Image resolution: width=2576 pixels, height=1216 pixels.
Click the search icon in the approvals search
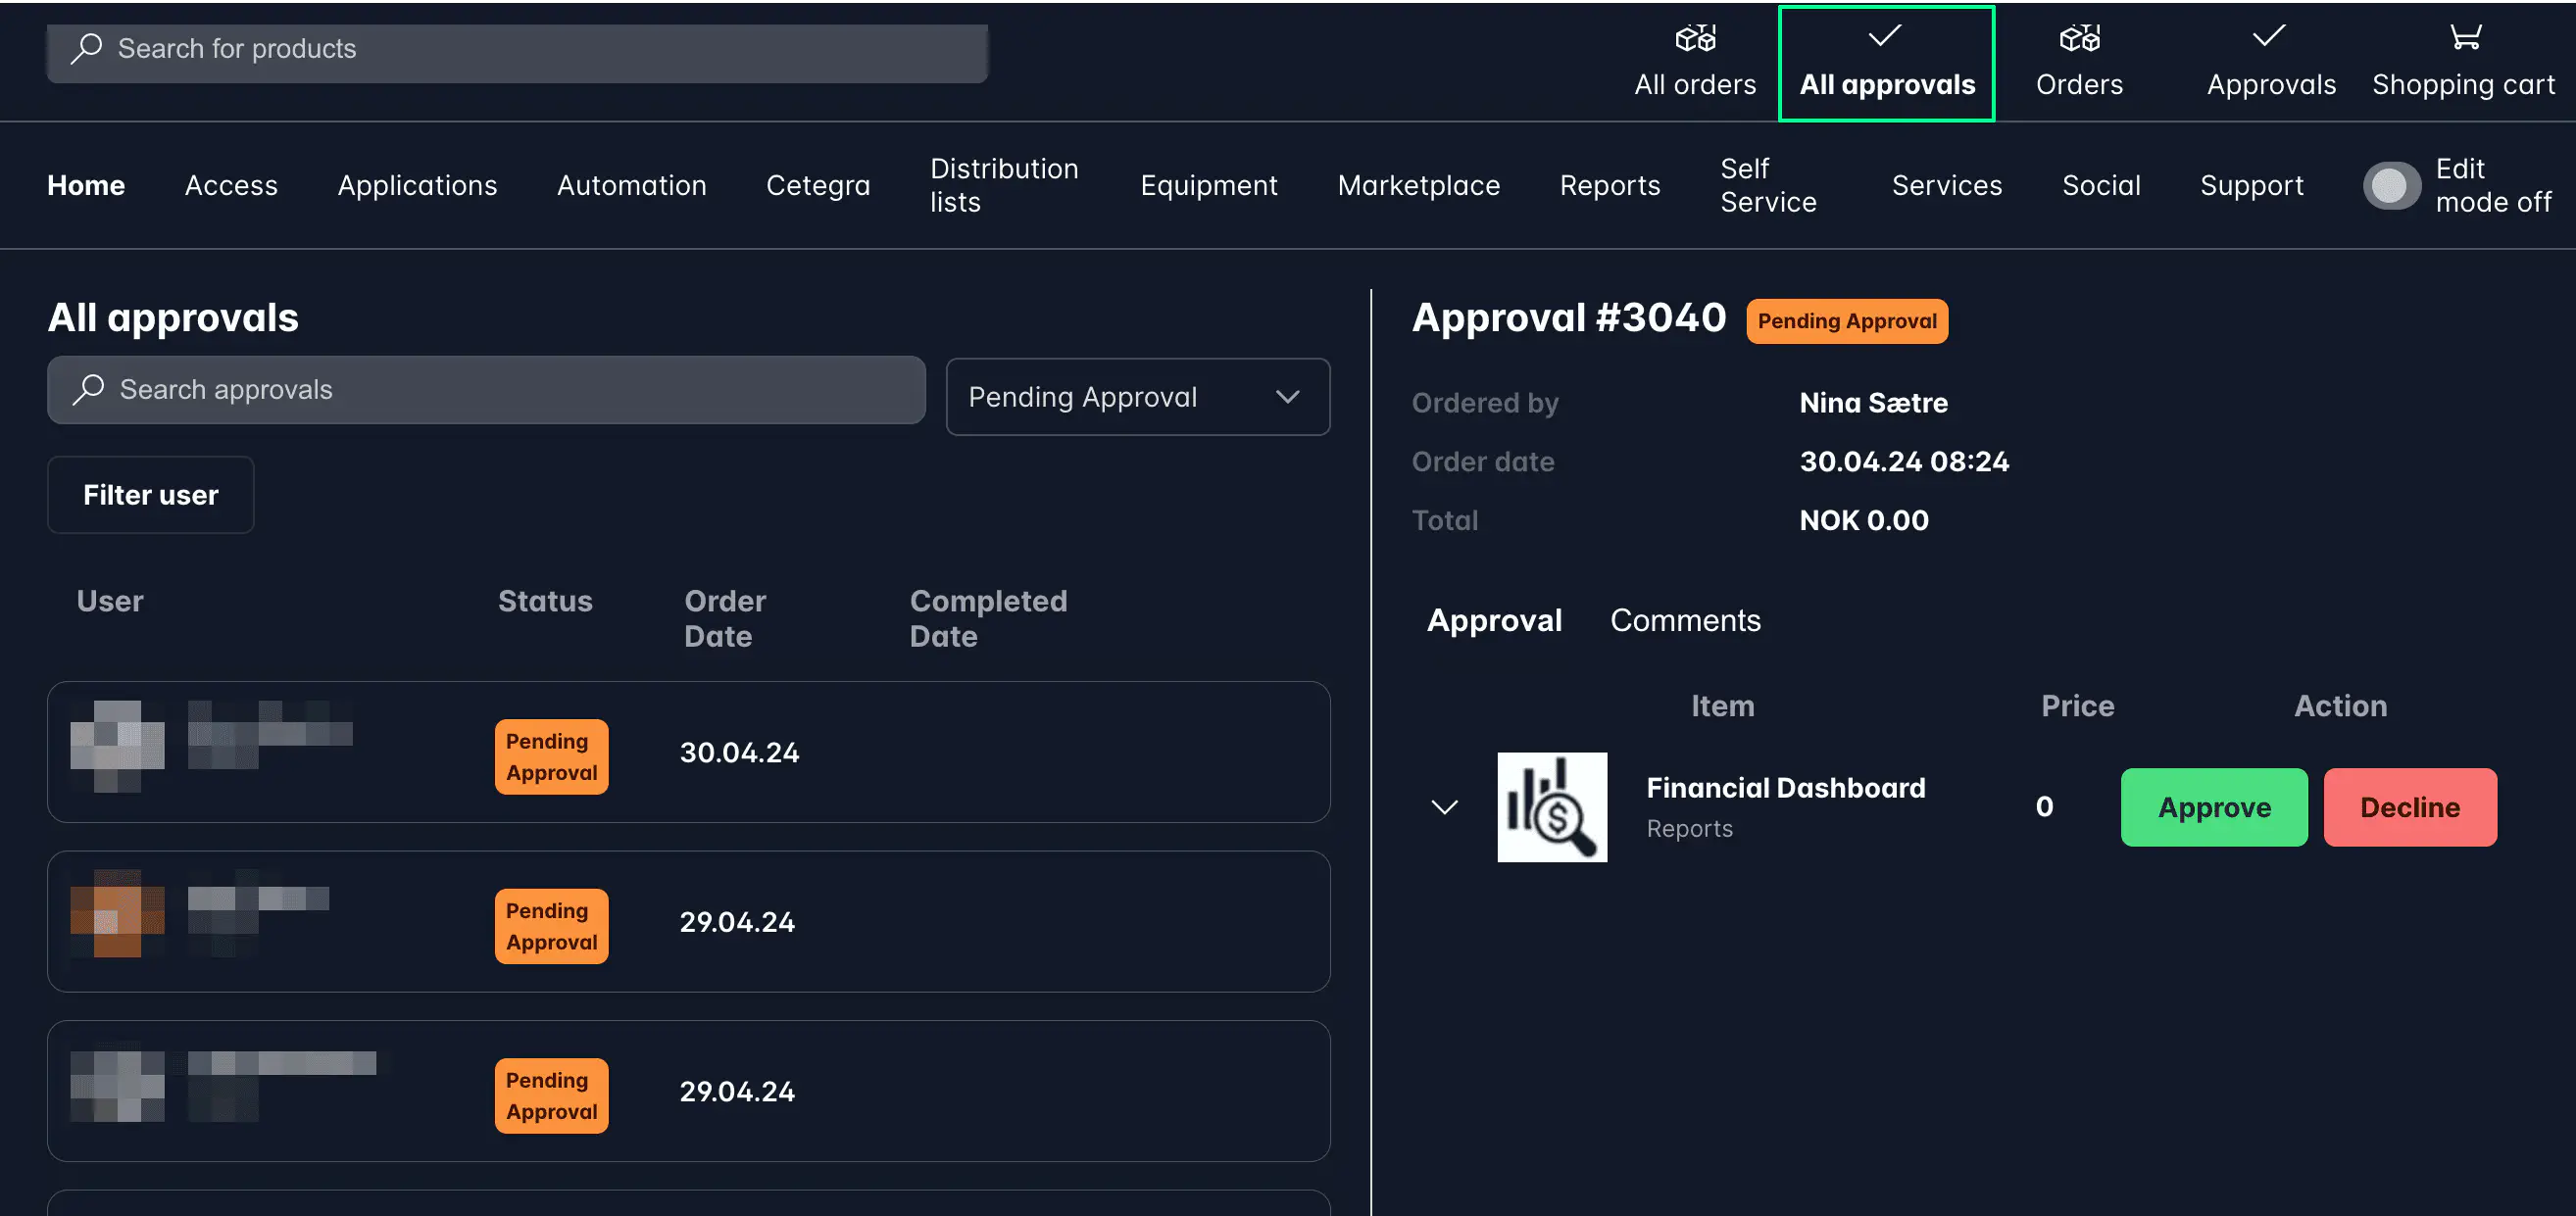coord(90,389)
